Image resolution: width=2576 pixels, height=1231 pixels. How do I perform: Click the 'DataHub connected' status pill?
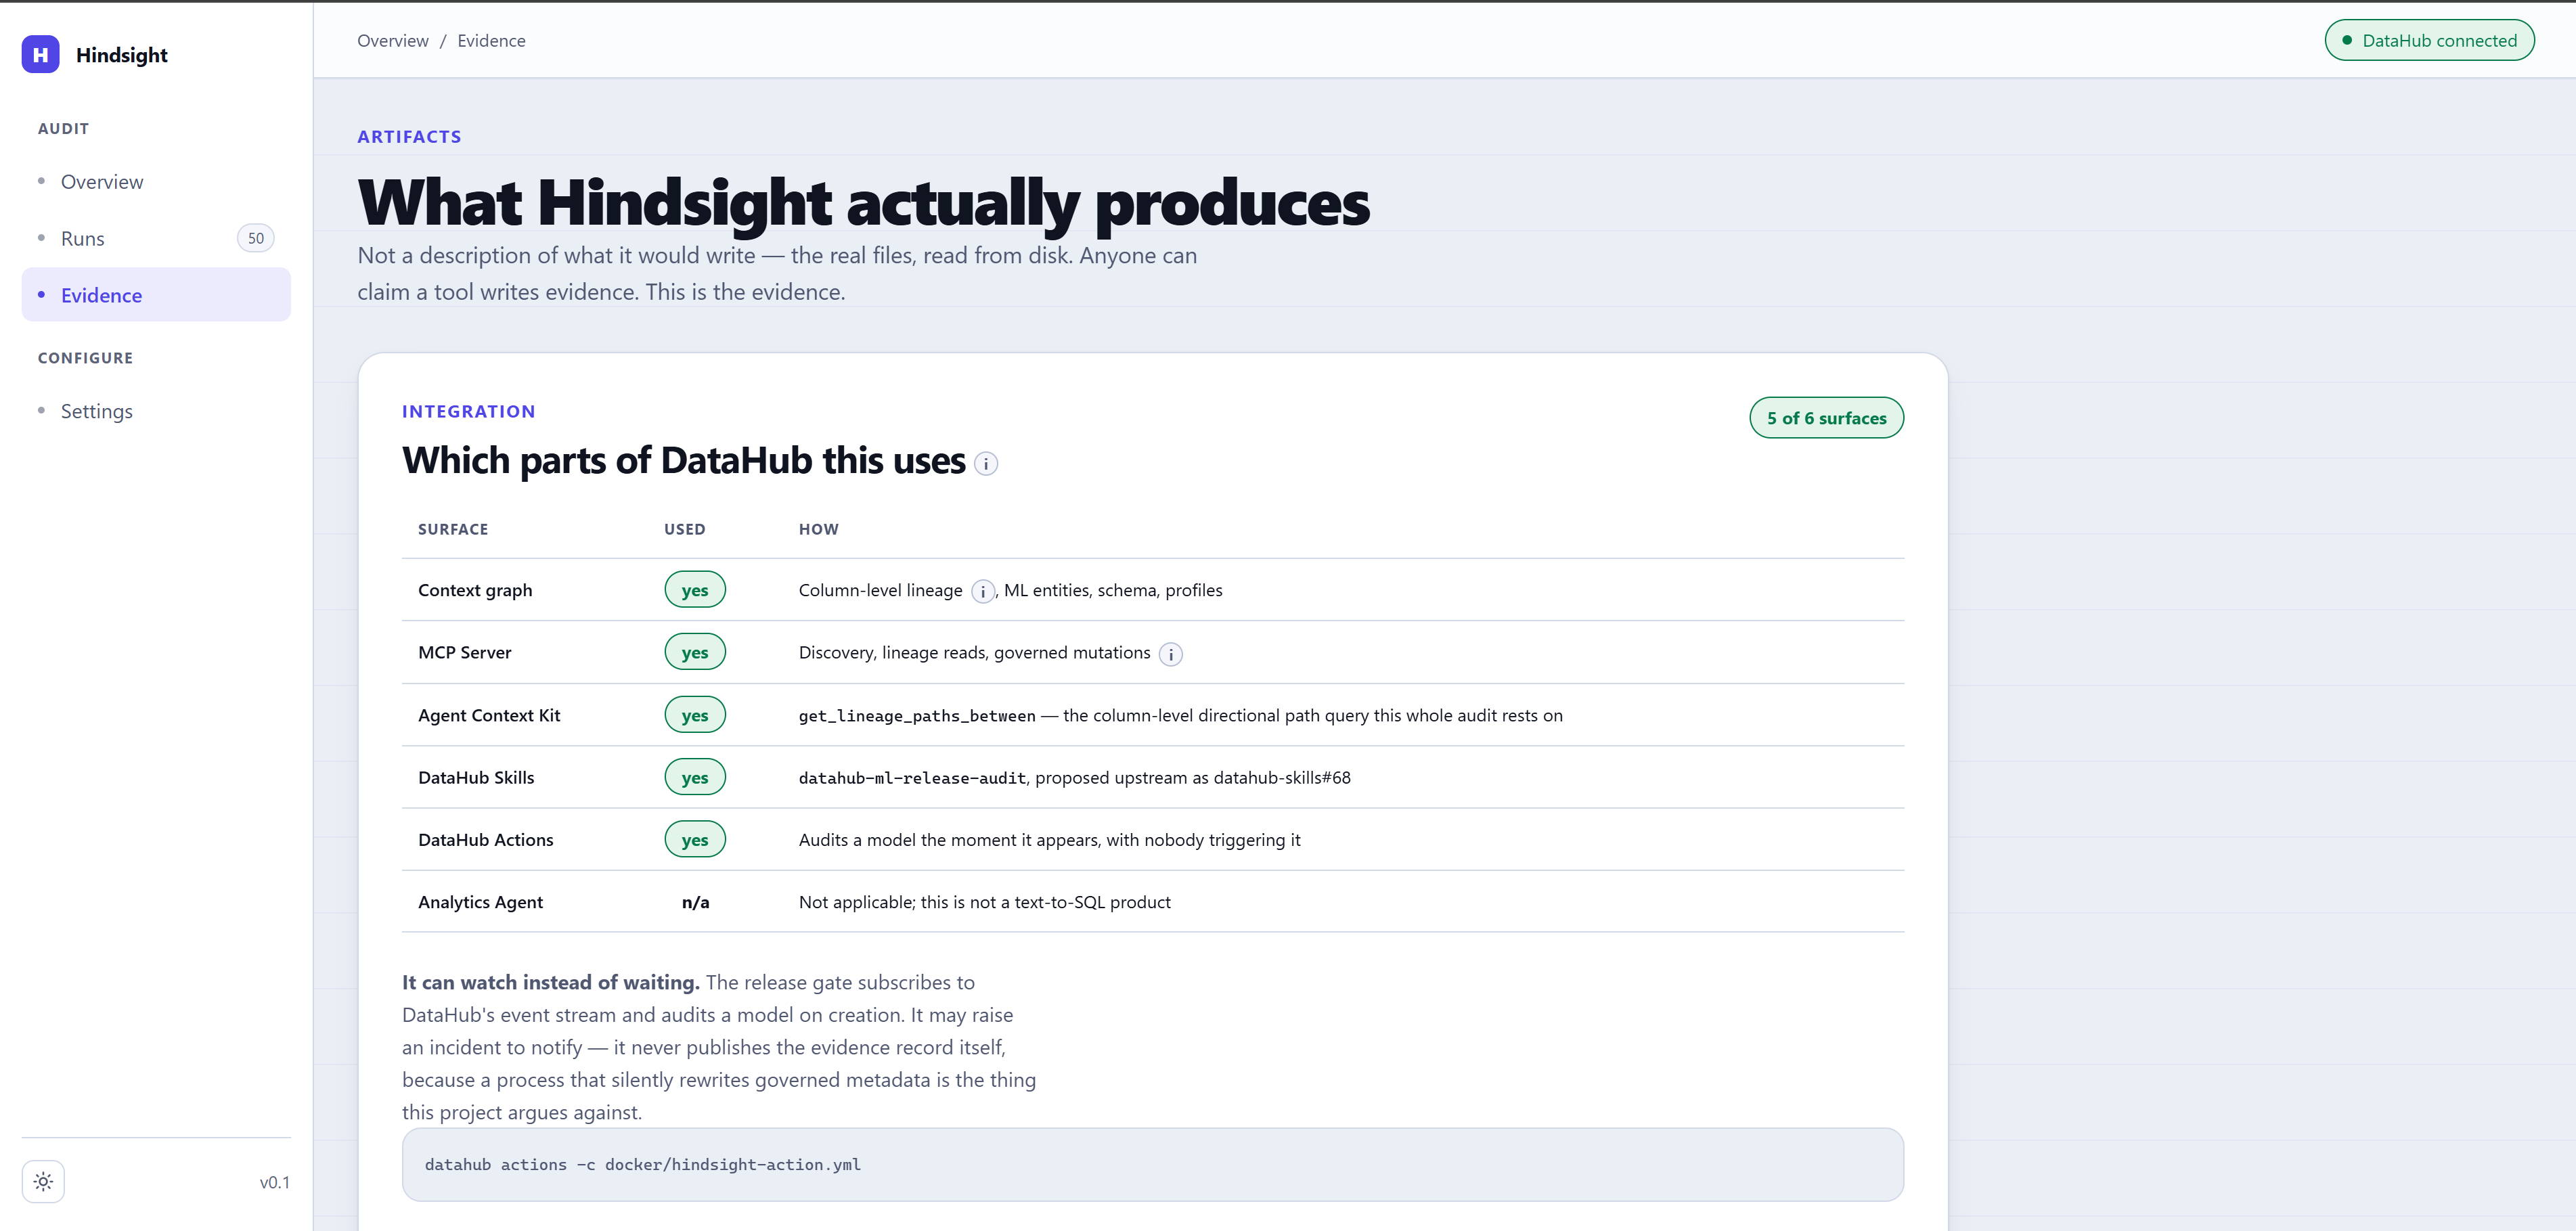tap(2429, 41)
